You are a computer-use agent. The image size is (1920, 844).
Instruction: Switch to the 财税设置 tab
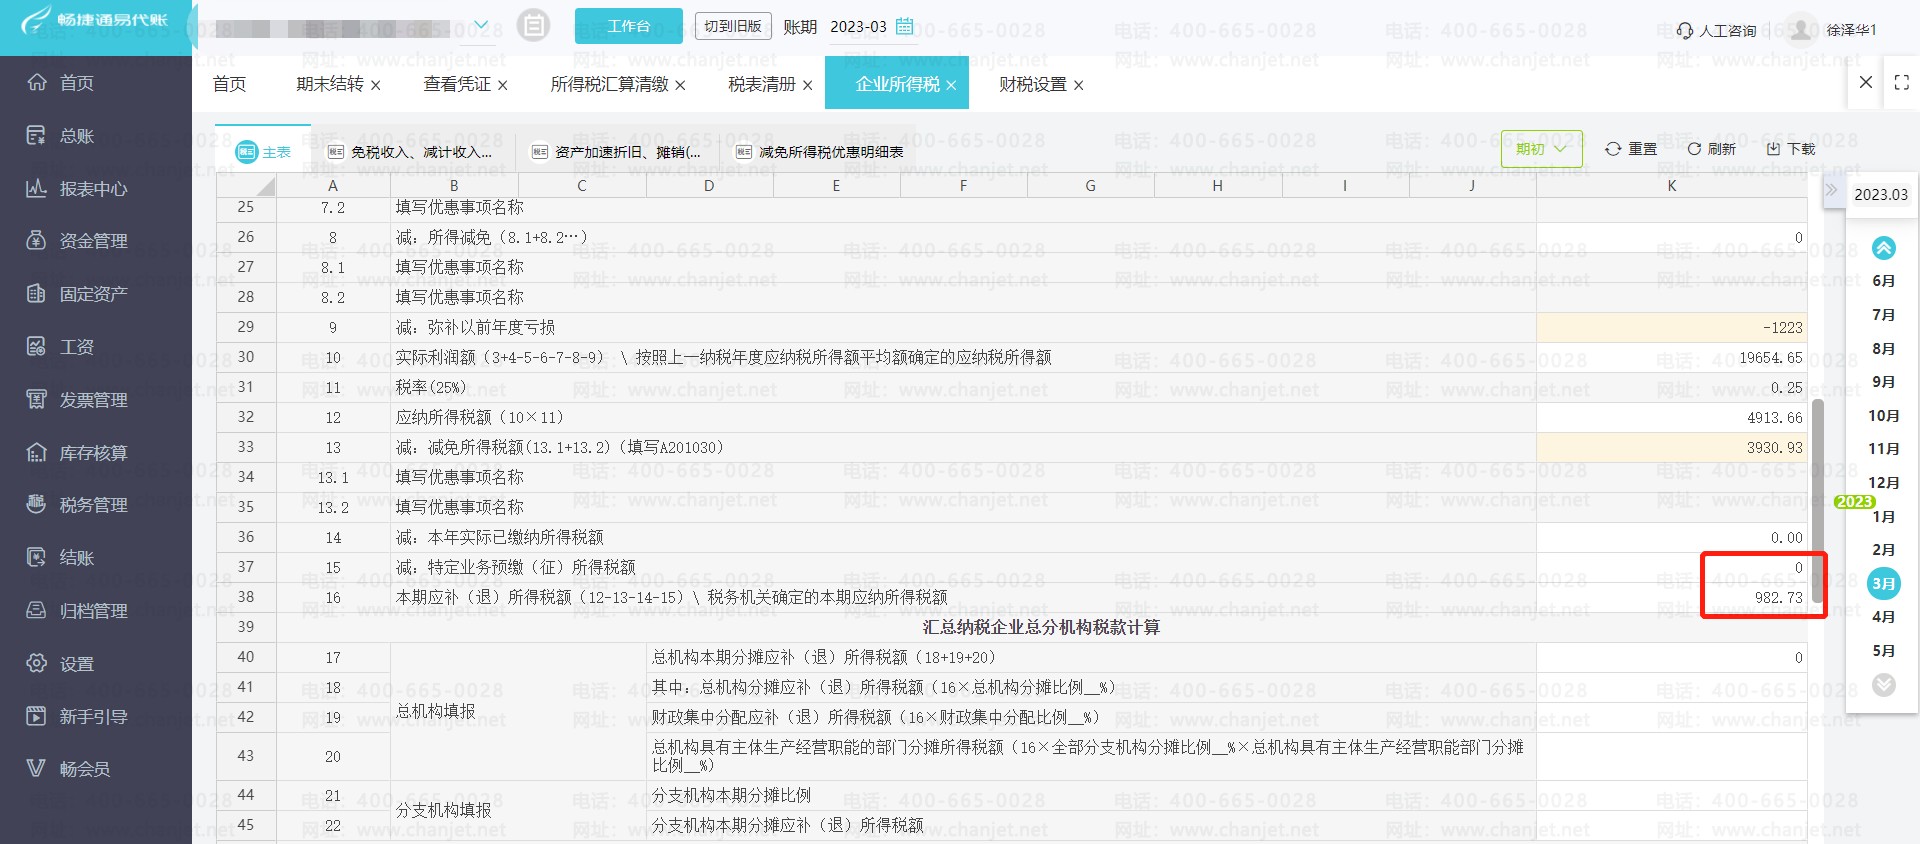pyautogui.click(x=1033, y=84)
